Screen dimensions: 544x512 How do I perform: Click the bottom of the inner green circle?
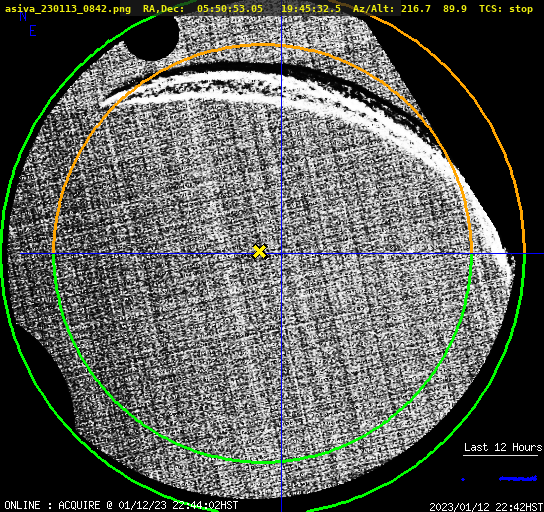[x=262, y=462]
